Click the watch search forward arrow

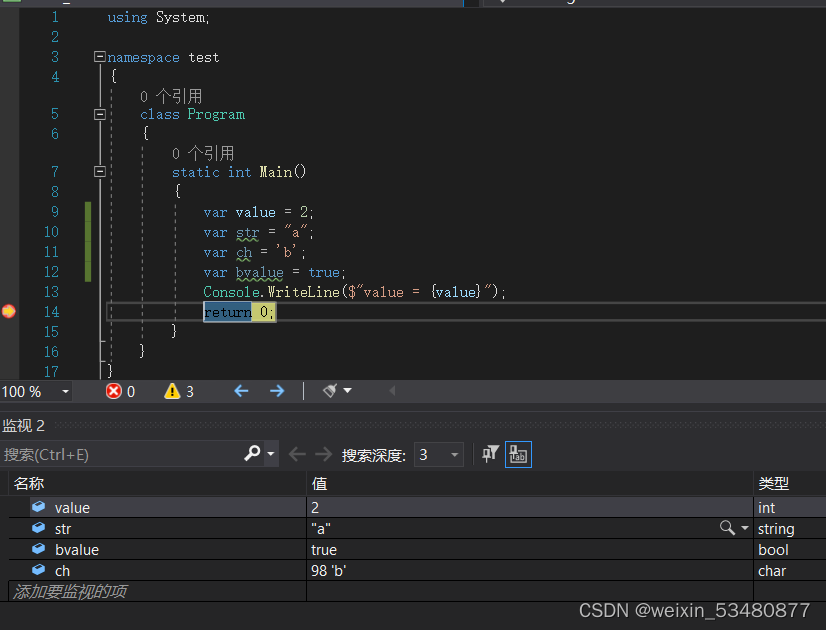[323, 454]
